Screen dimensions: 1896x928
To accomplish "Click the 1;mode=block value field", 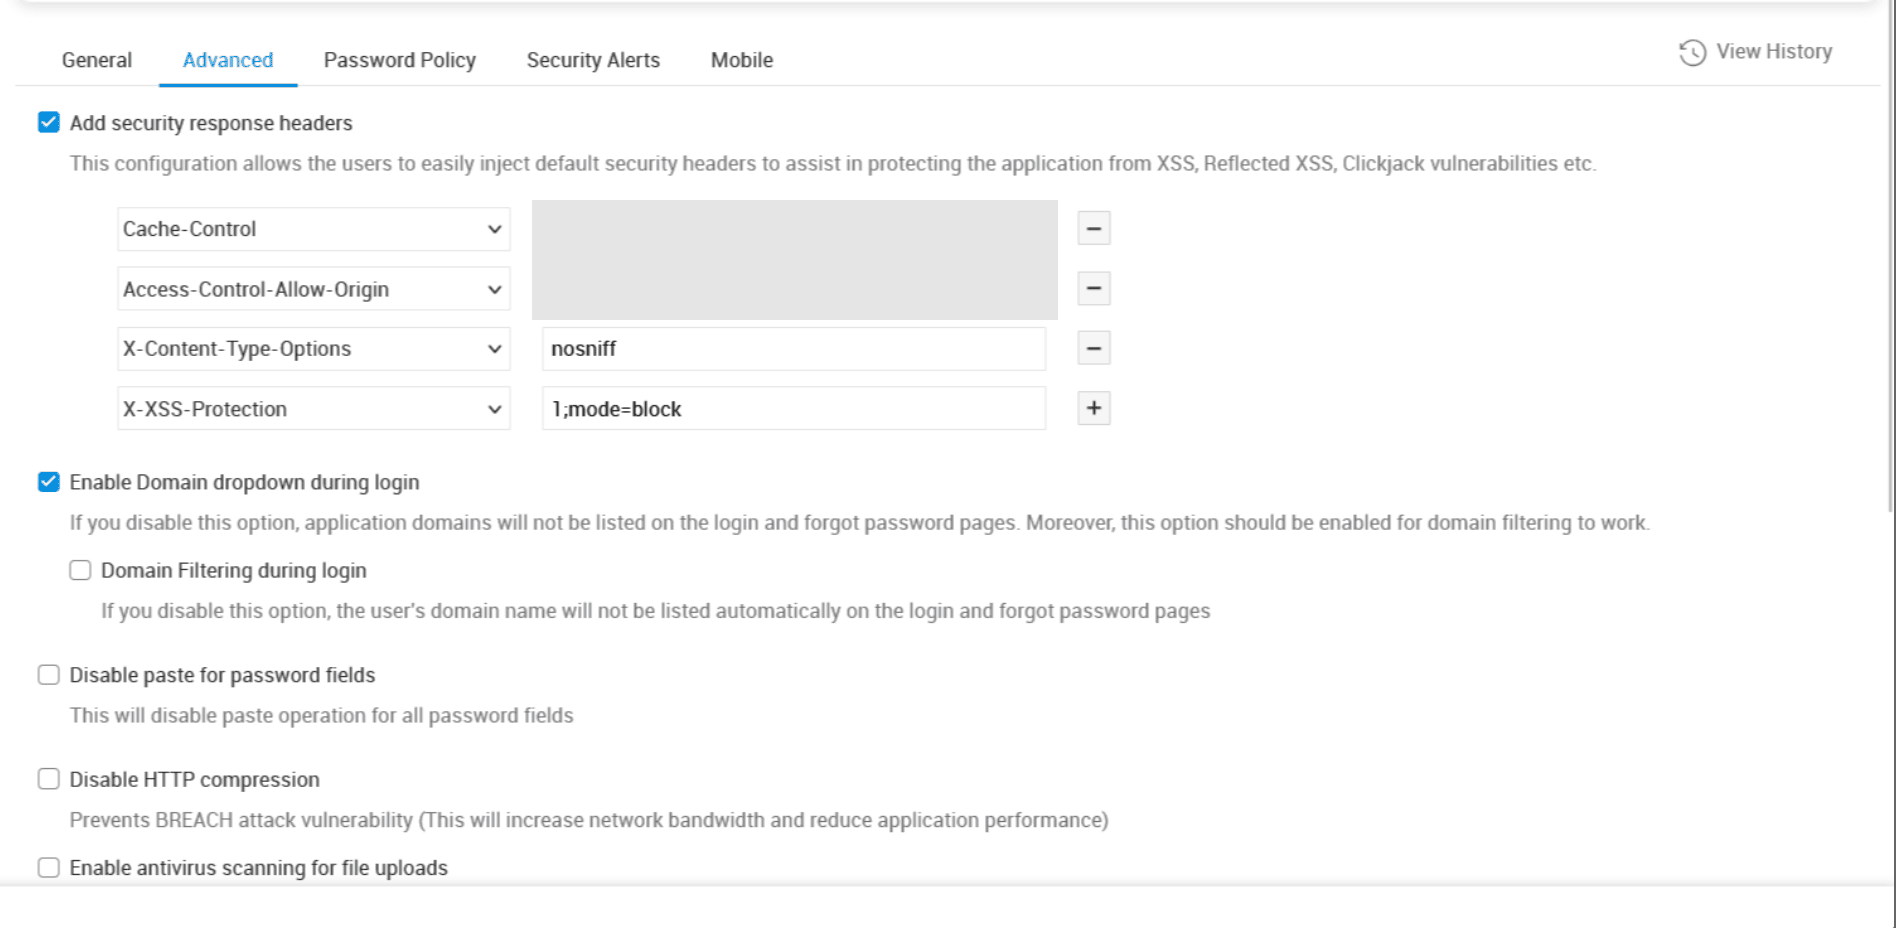I will (x=793, y=409).
